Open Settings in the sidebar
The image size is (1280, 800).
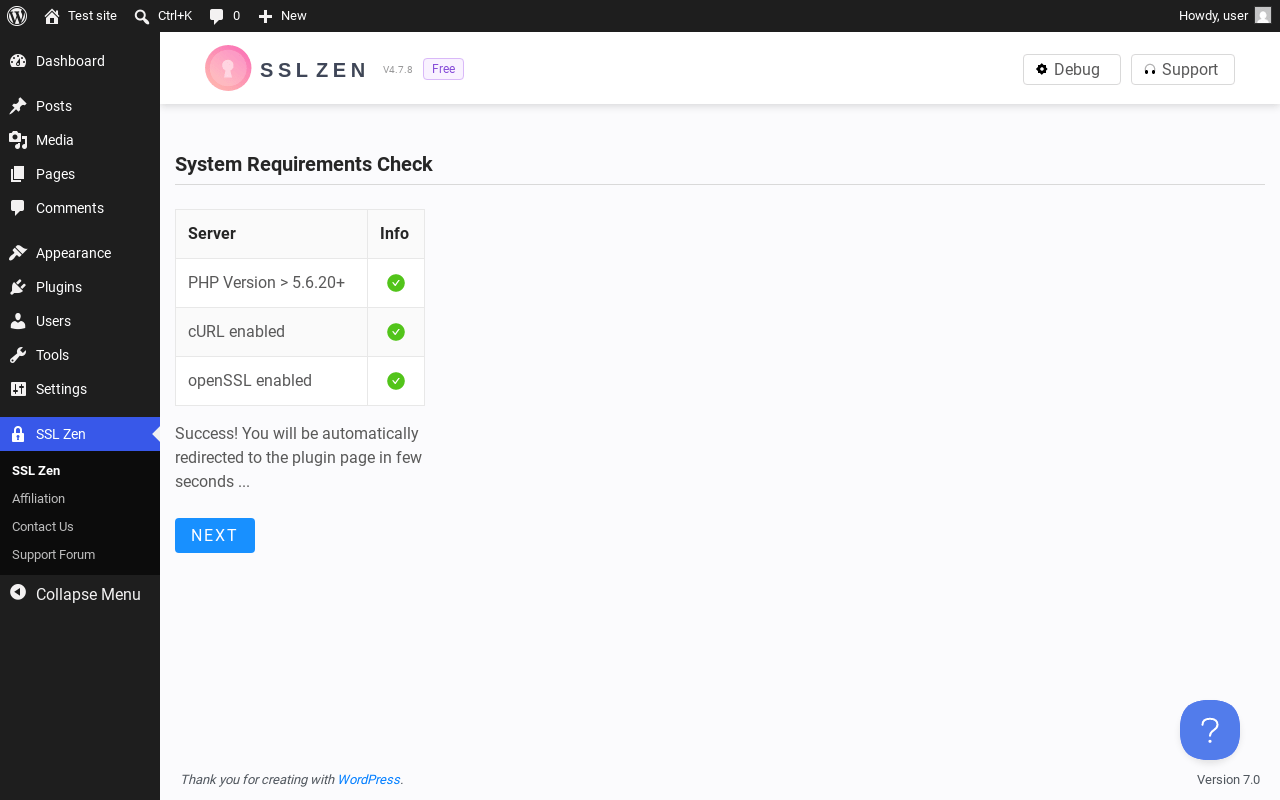point(80,389)
